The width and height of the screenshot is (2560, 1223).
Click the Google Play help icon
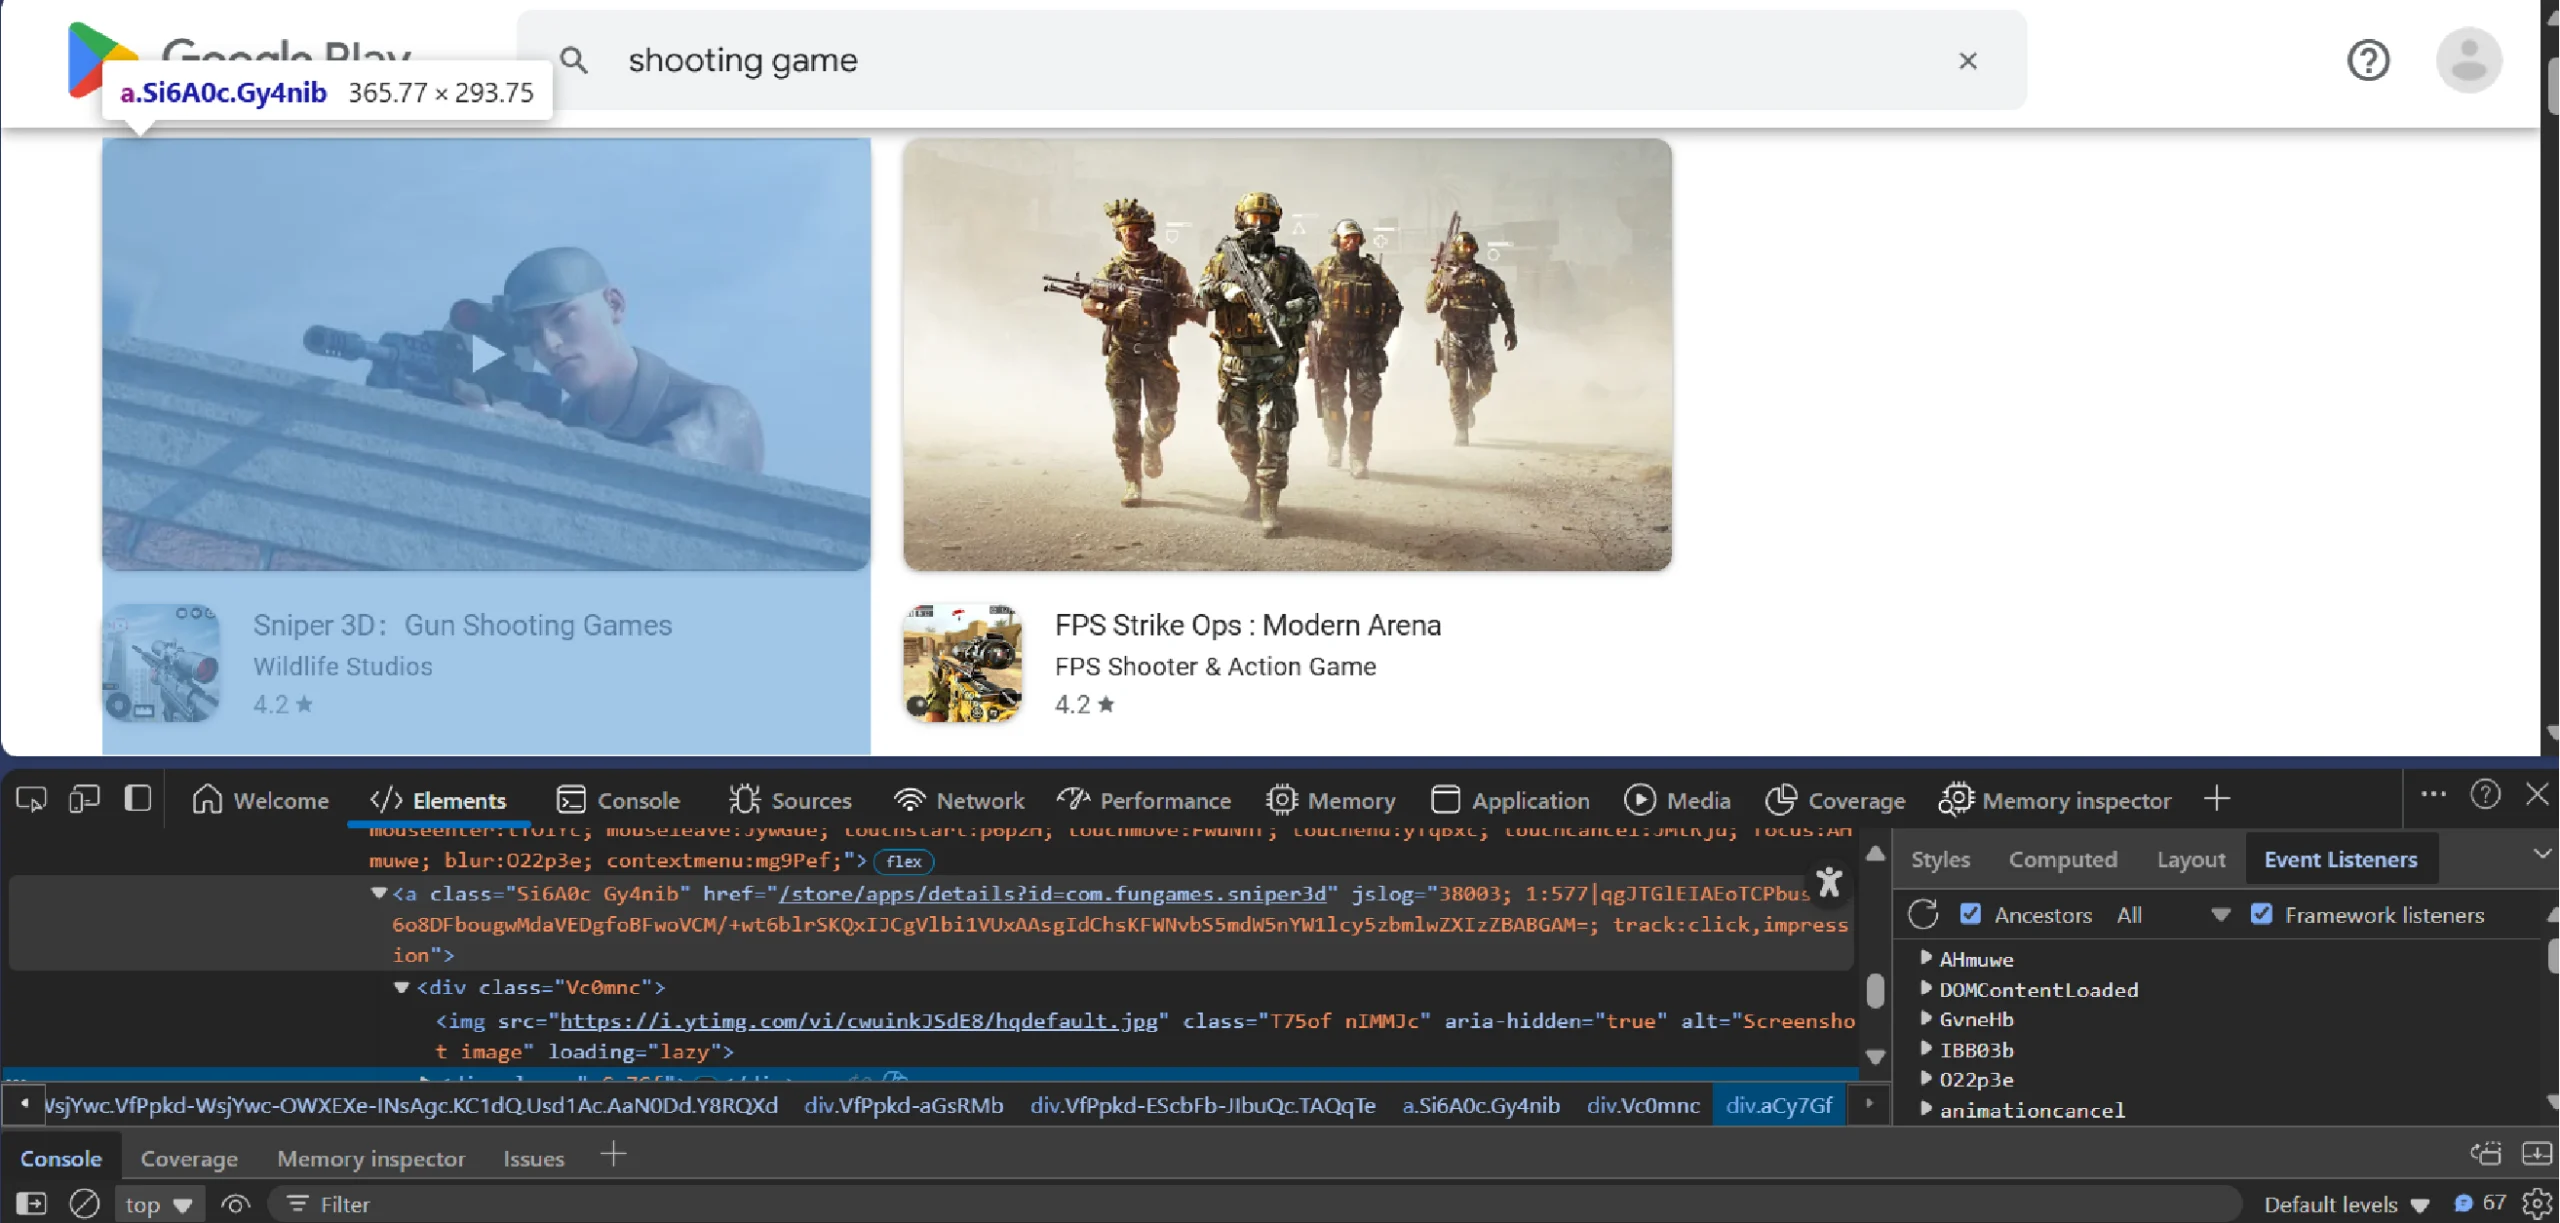tap(2367, 60)
